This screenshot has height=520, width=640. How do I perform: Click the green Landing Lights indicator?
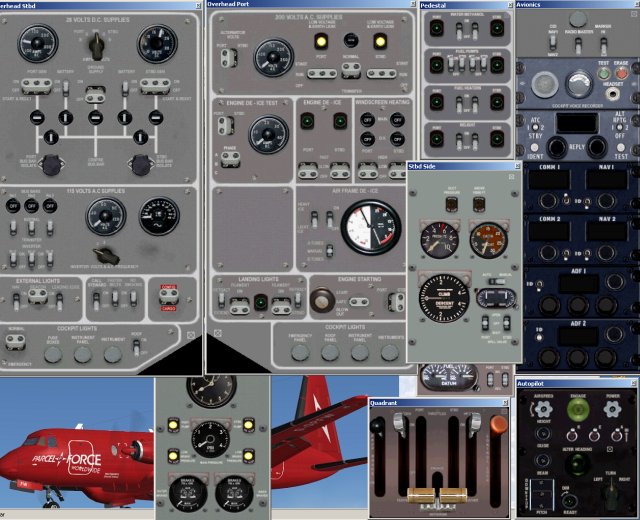point(260,303)
